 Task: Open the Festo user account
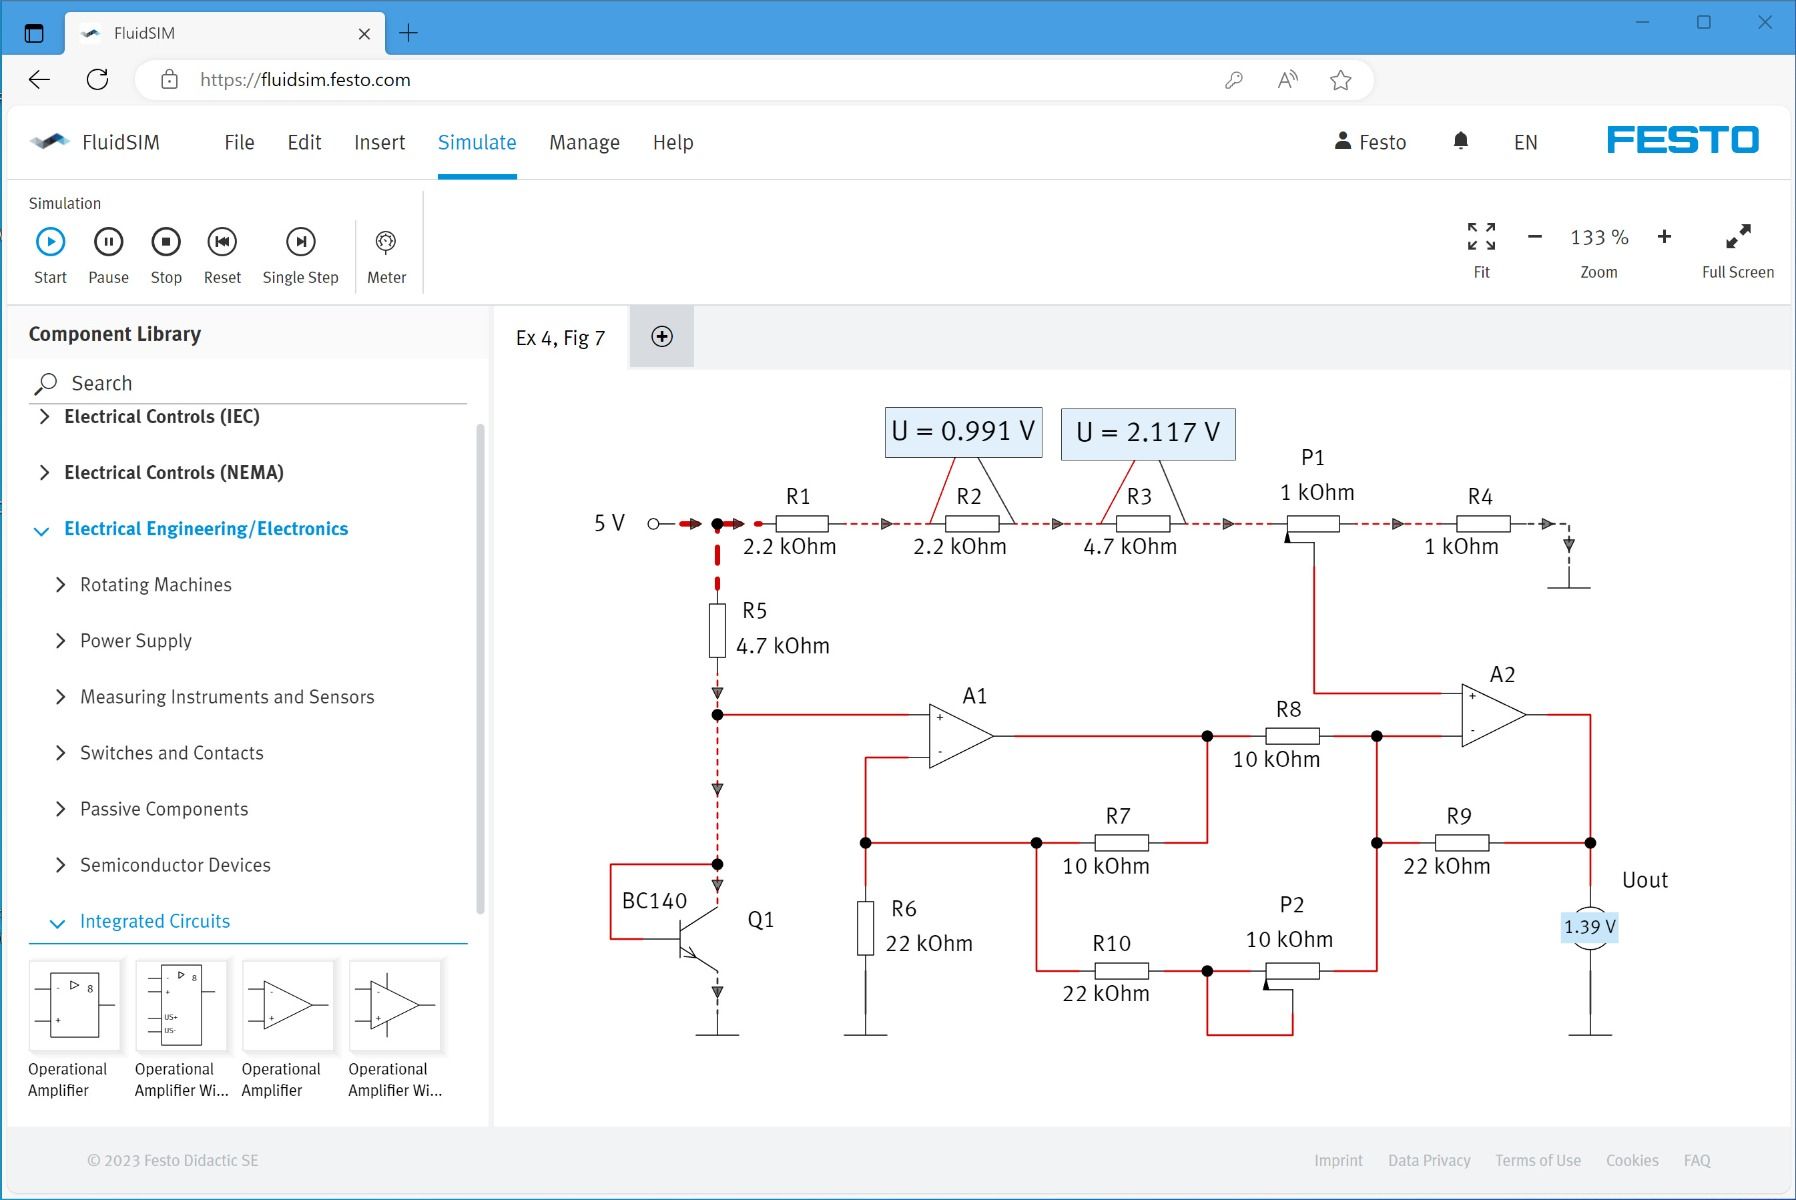click(x=1370, y=142)
